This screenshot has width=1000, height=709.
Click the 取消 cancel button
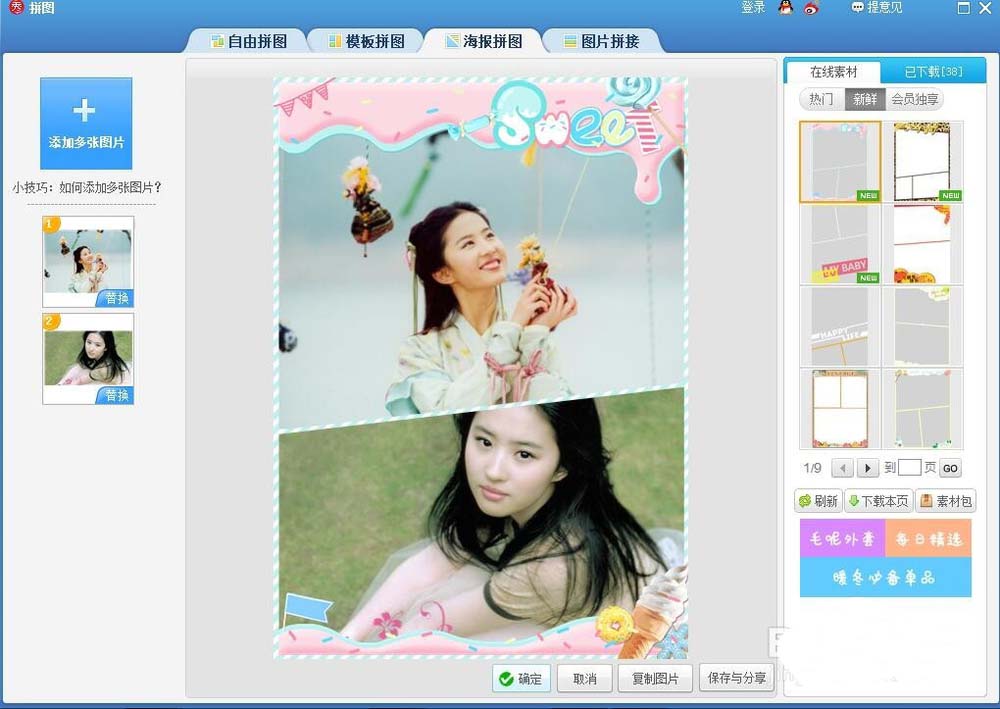(x=585, y=678)
